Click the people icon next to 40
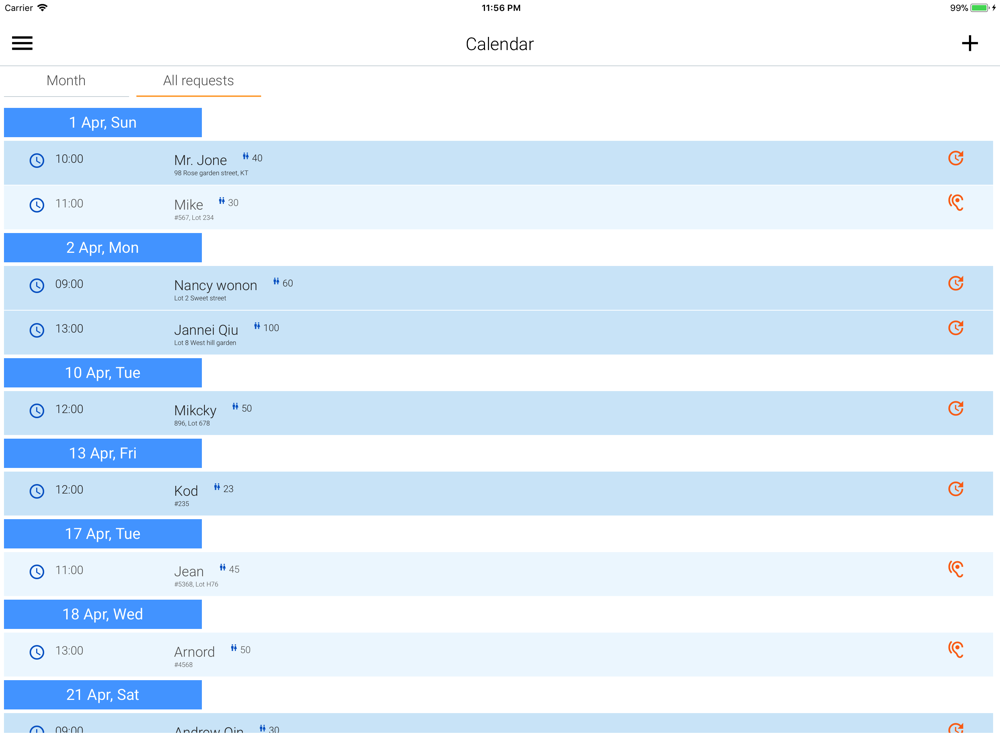The width and height of the screenshot is (1000, 750). coord(246,157)
